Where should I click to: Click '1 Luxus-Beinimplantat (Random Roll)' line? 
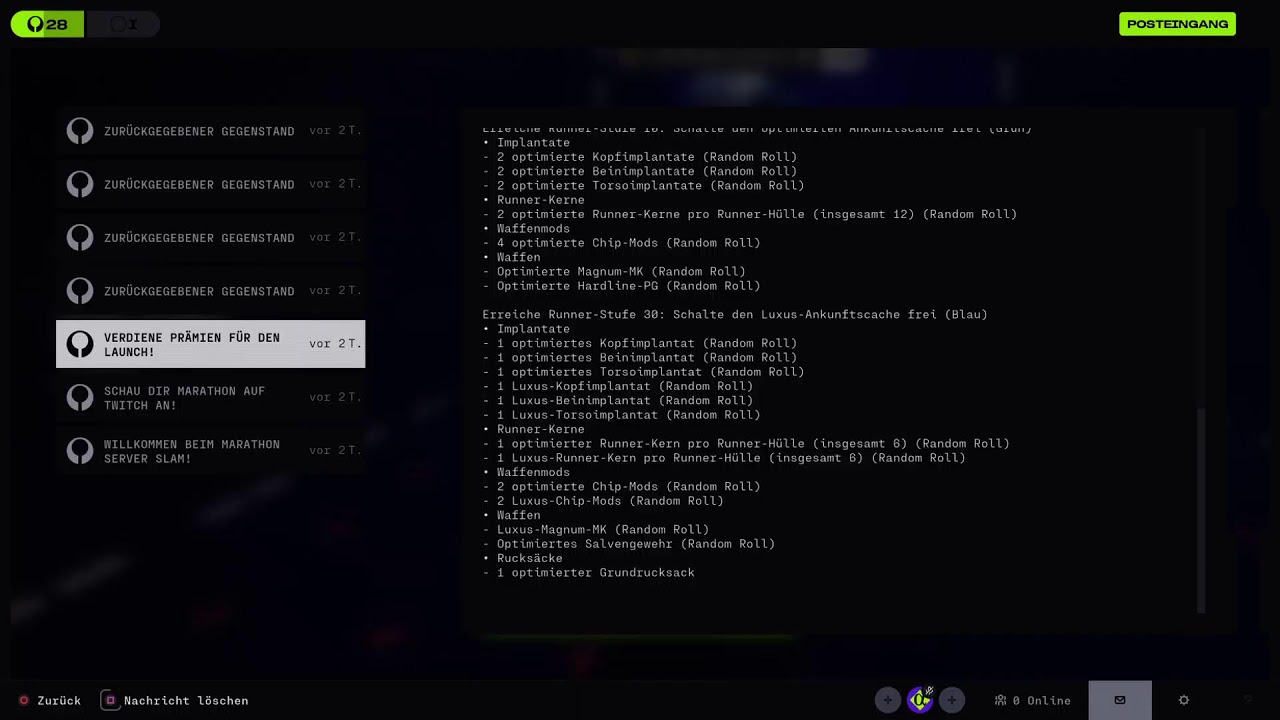coord(618,400)
